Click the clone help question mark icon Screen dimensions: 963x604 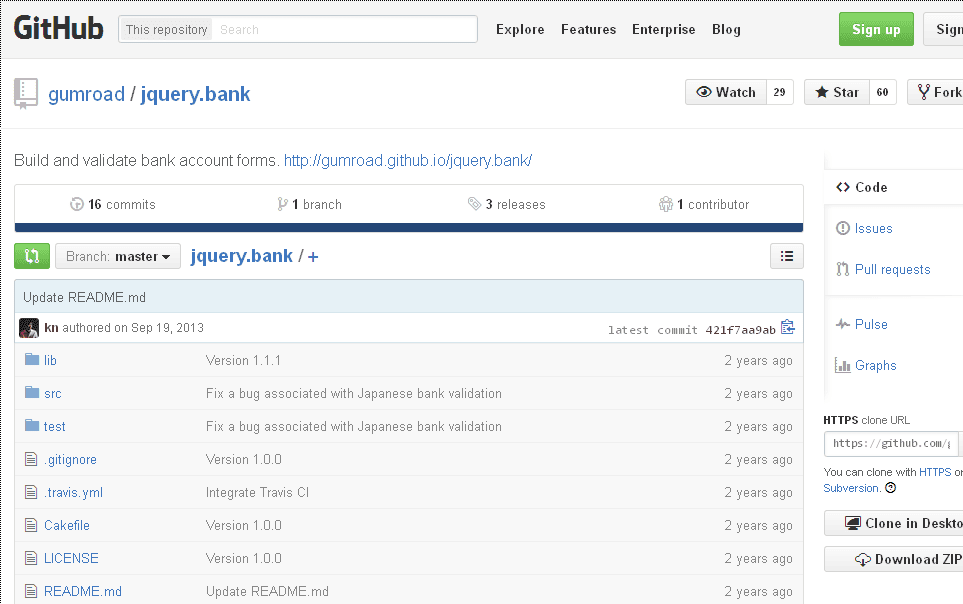click(x=891, y=488)
